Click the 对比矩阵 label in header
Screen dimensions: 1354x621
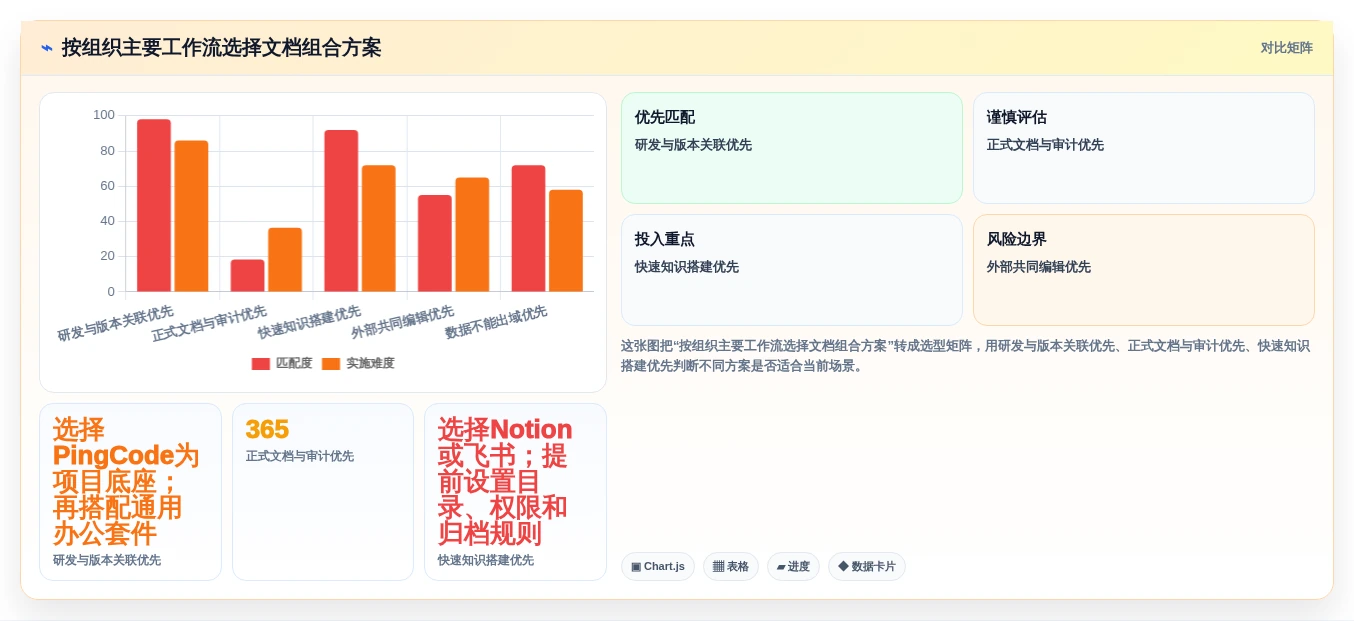click(1286, 48)
